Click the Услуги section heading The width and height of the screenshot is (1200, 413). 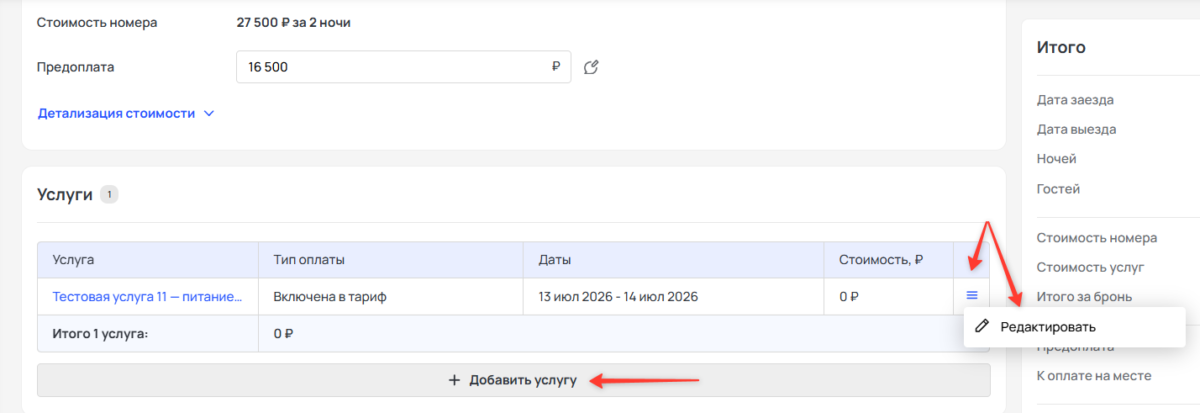coord(65,195)
